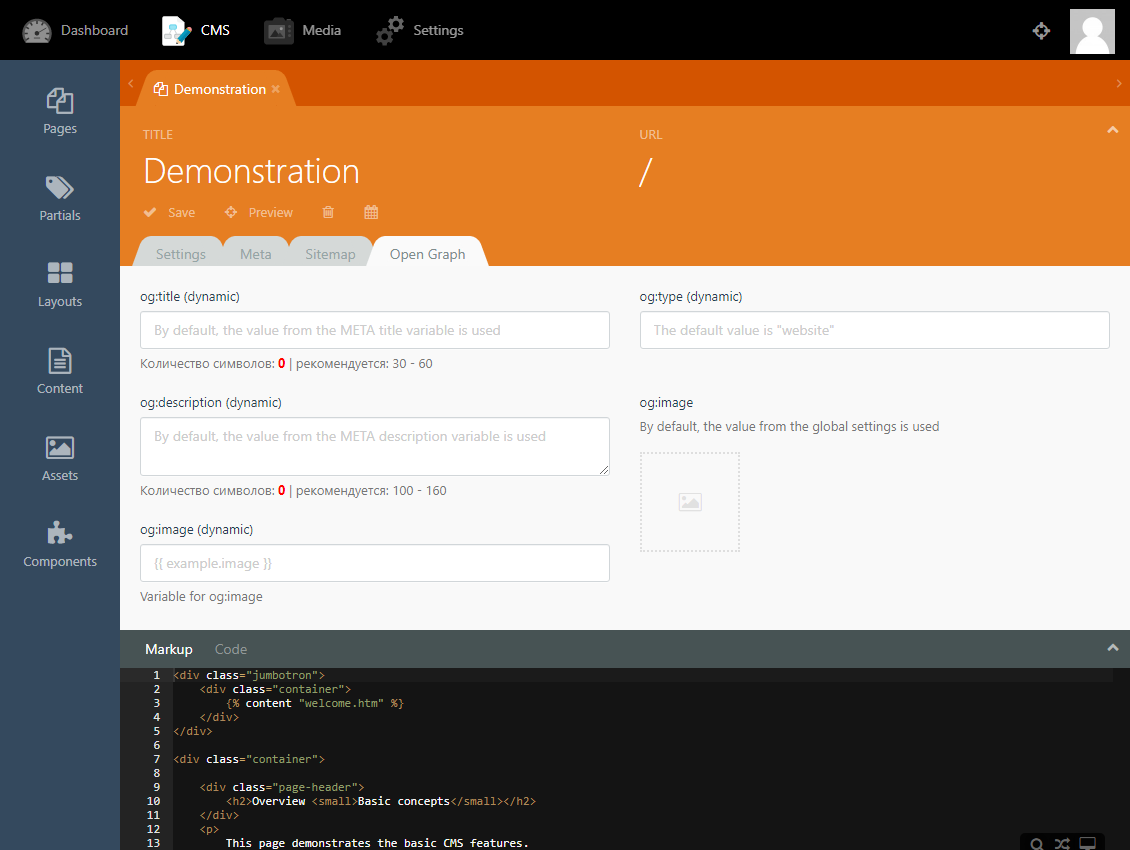1130x850 pixels.
Task: Open the backend Settings gears icon
Action: (390, 31)
